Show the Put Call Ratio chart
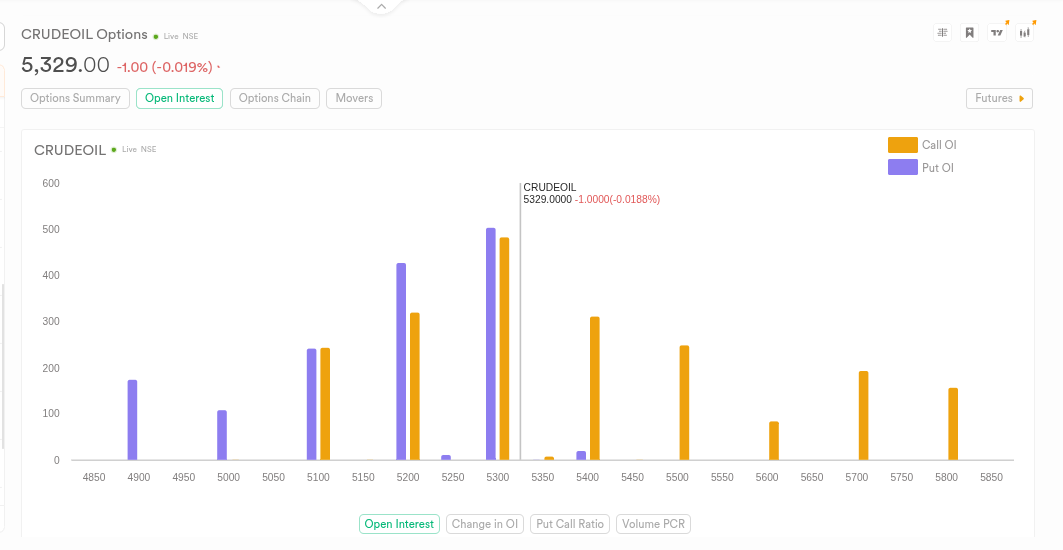Viewport: 1063px width, 550px height. tap(570, 524)
